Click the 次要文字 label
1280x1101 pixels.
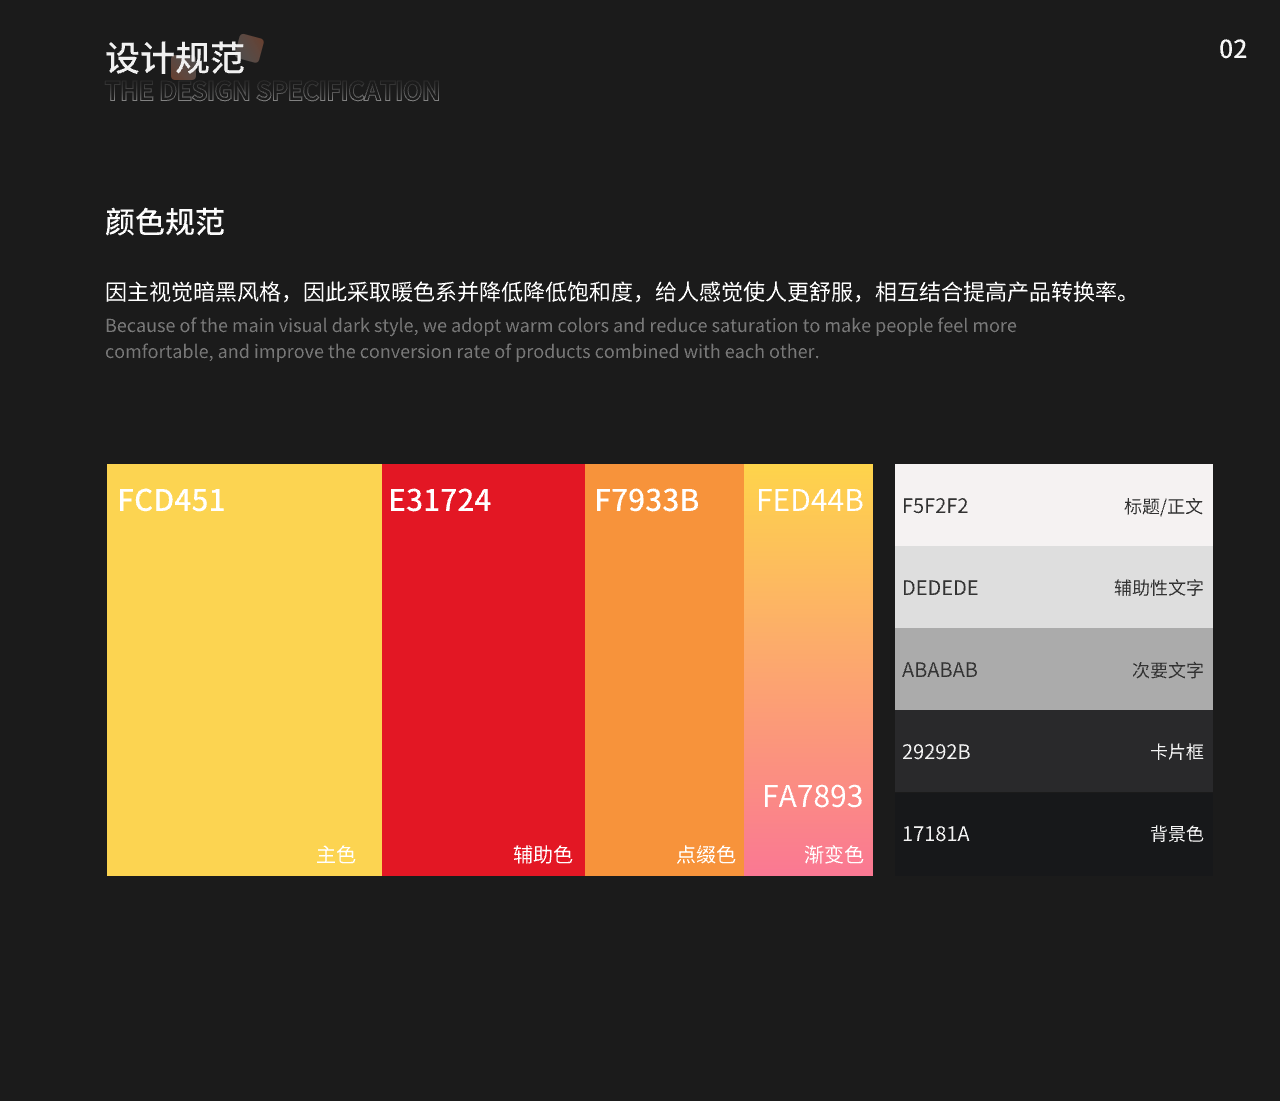pyautogui.click(x=1168, y=670)
